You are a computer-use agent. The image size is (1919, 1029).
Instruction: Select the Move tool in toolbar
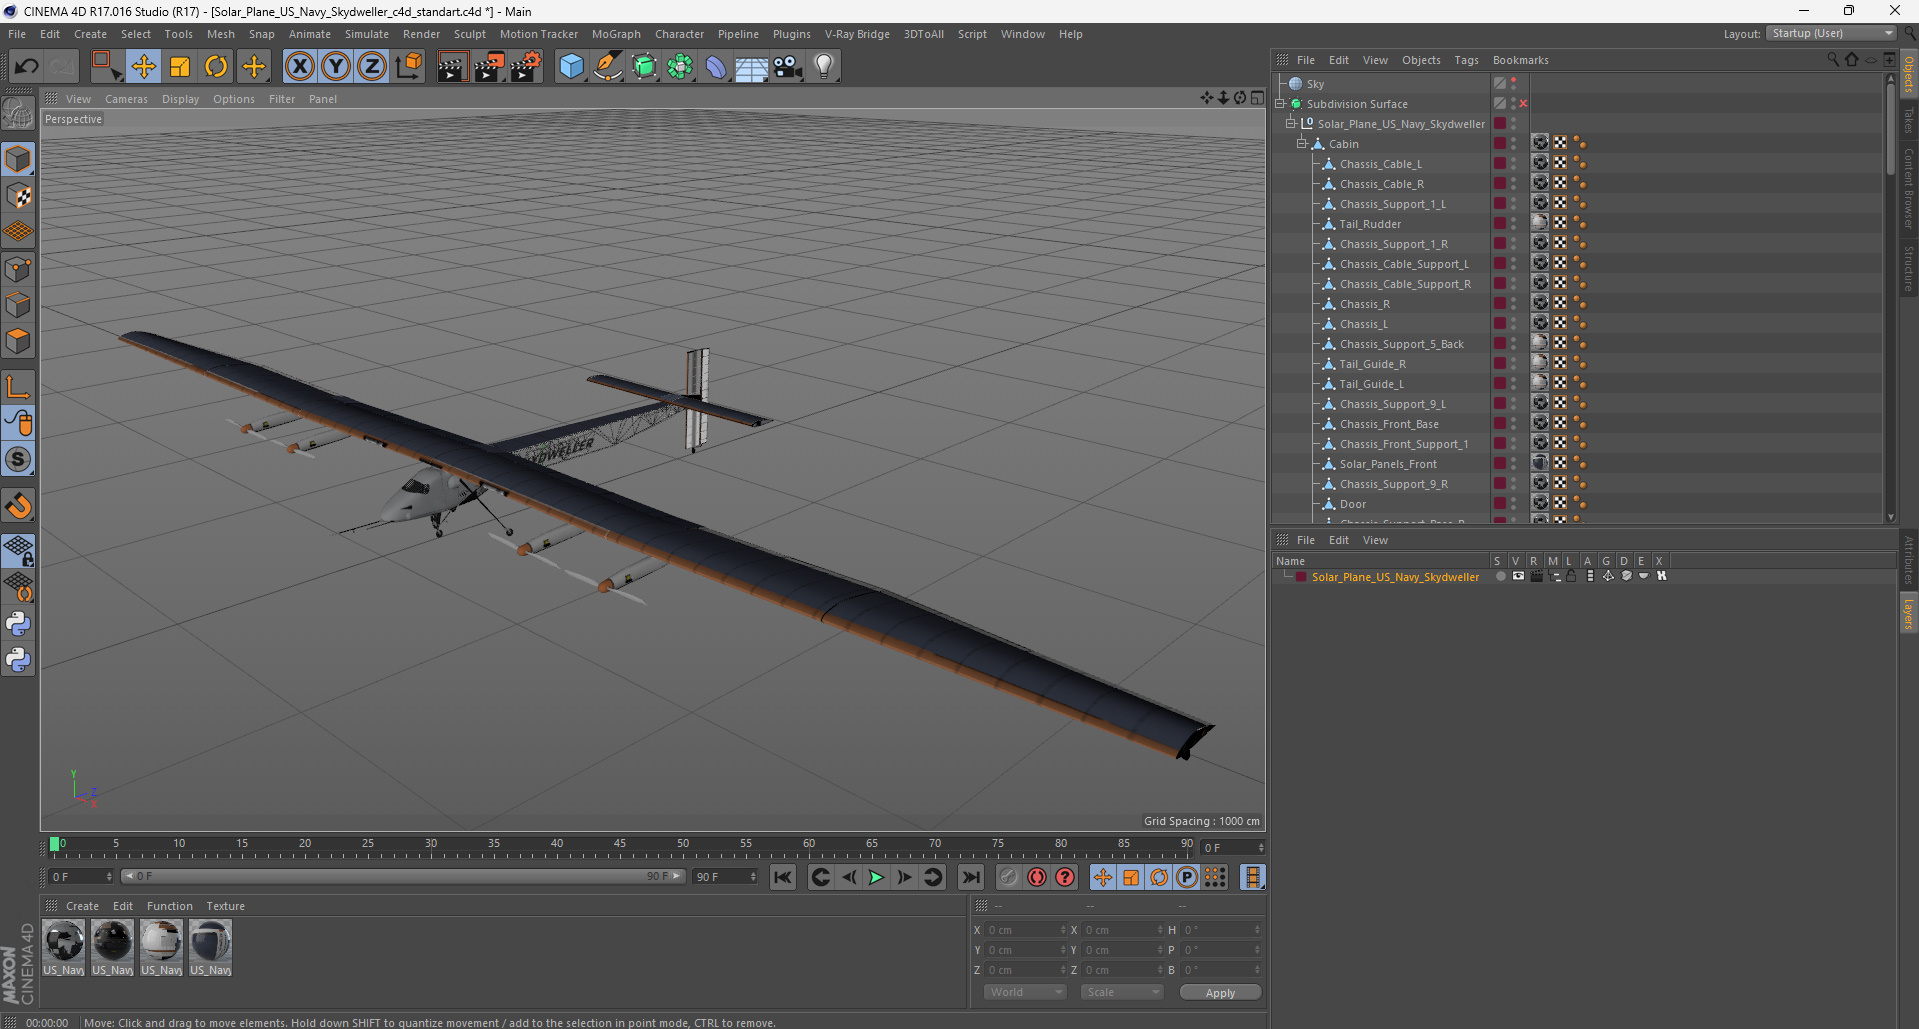(143, 67)
